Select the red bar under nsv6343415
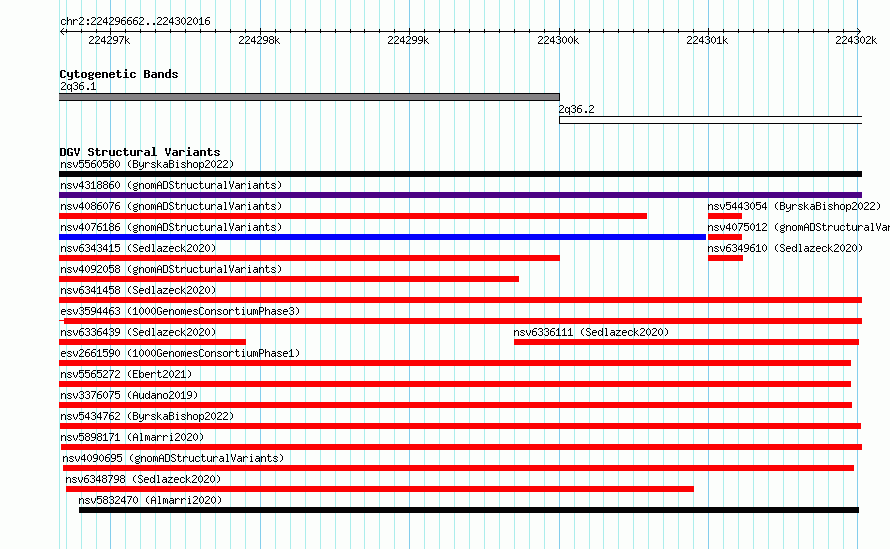890x549 pixels. (309, 258)
